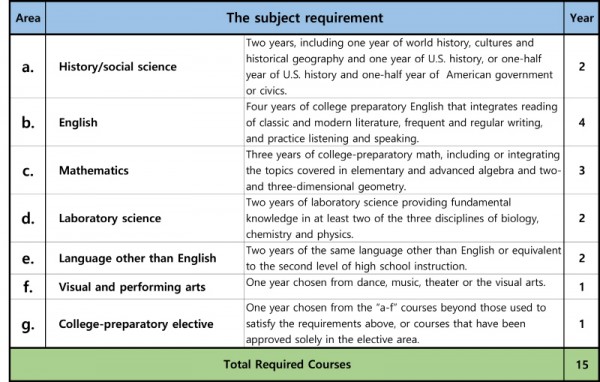The image size is (600, 382).
Task: Click the description starting 'Two years of laboratory science'
Action: (x=404, y=218)
